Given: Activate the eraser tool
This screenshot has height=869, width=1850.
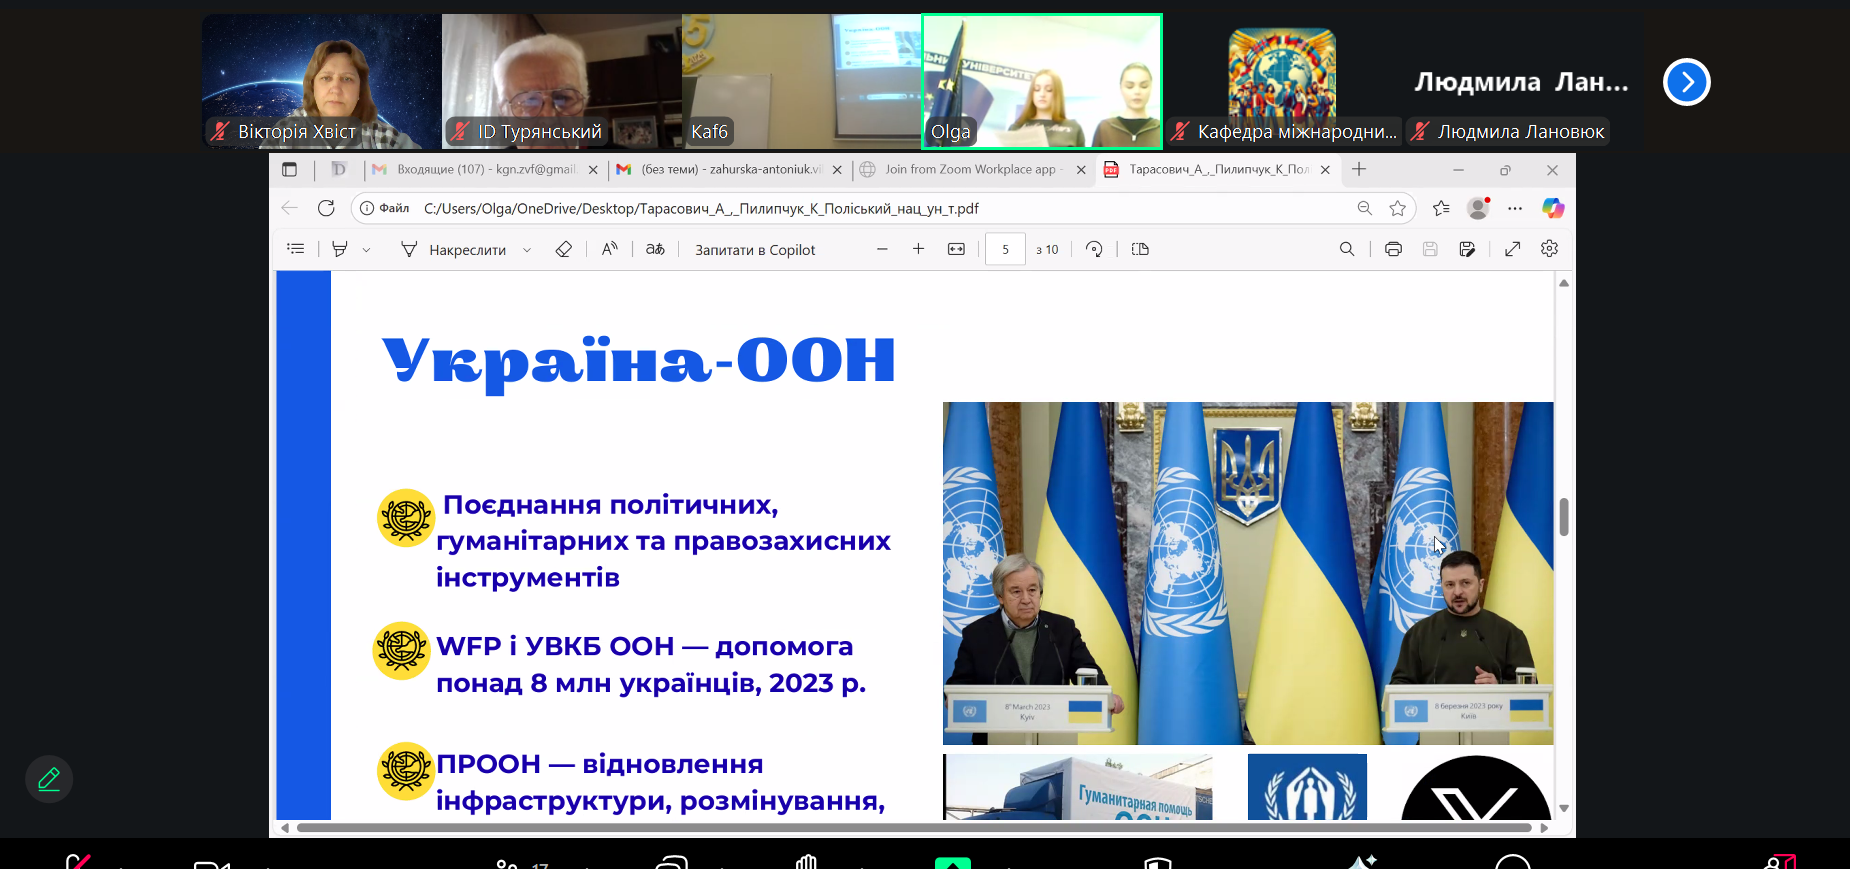Looking at the screenshot, I should tap(564, 249).
